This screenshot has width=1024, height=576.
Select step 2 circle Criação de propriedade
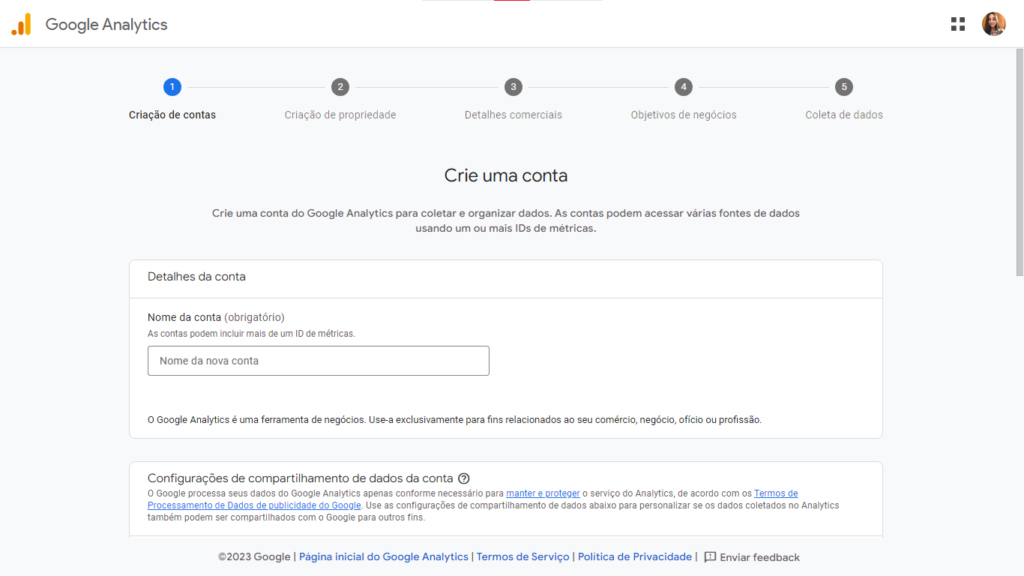pyautogui.click(x=340, y=87)
